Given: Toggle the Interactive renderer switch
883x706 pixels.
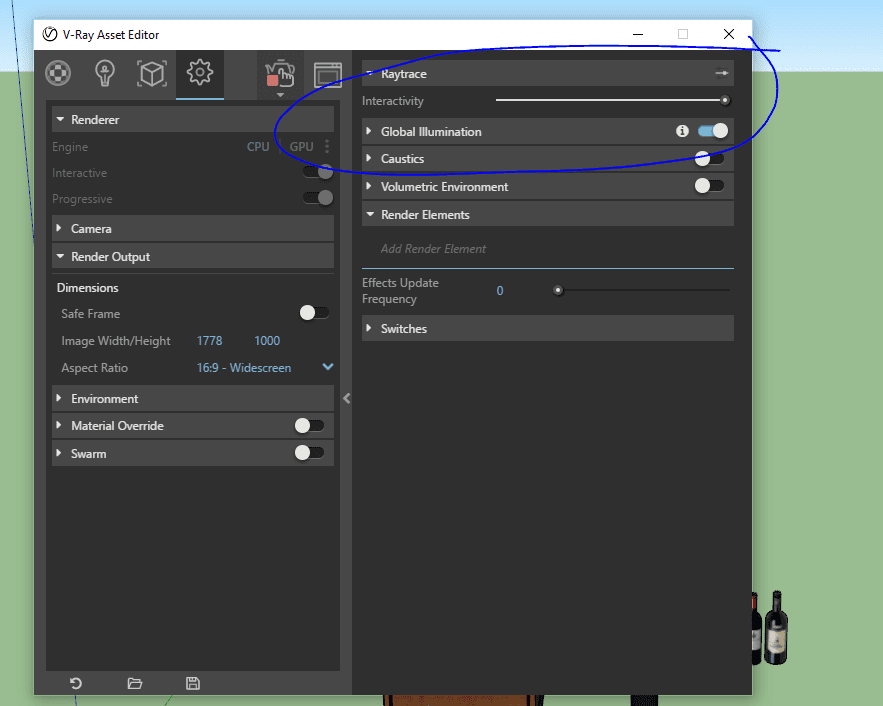Looking at the screenshot, I should pos(318,172).
